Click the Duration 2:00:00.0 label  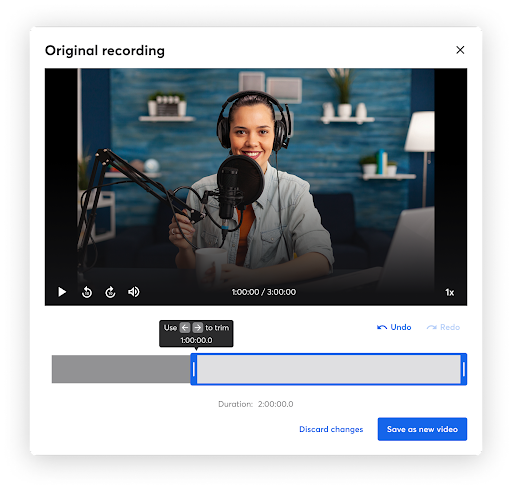(x=256, y=404)
